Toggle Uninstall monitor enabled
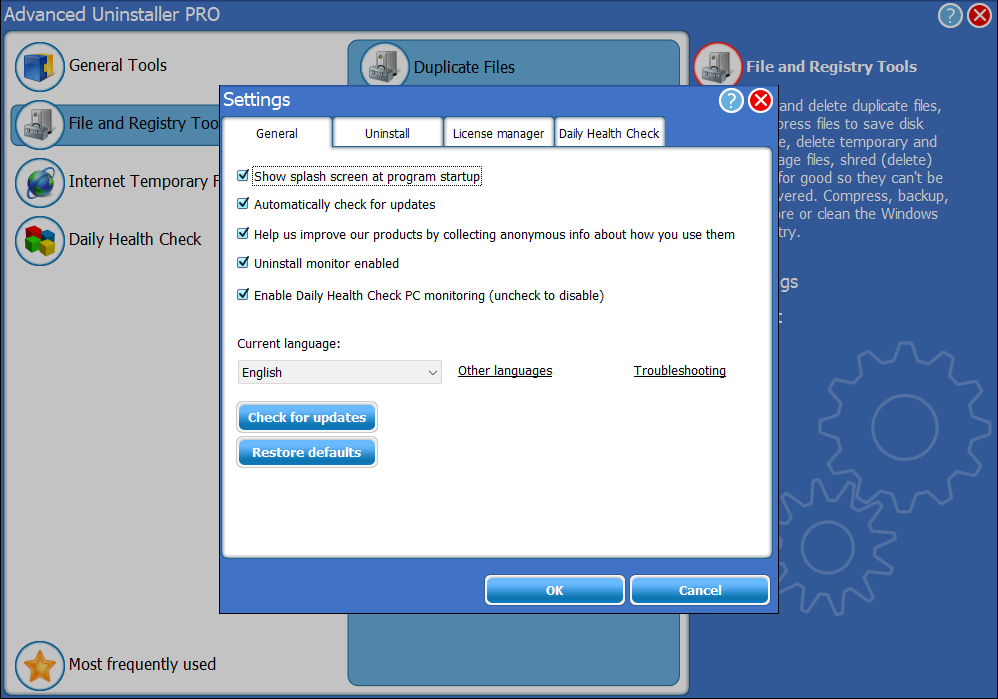This screenshot has height=699, width=998. 242,262
